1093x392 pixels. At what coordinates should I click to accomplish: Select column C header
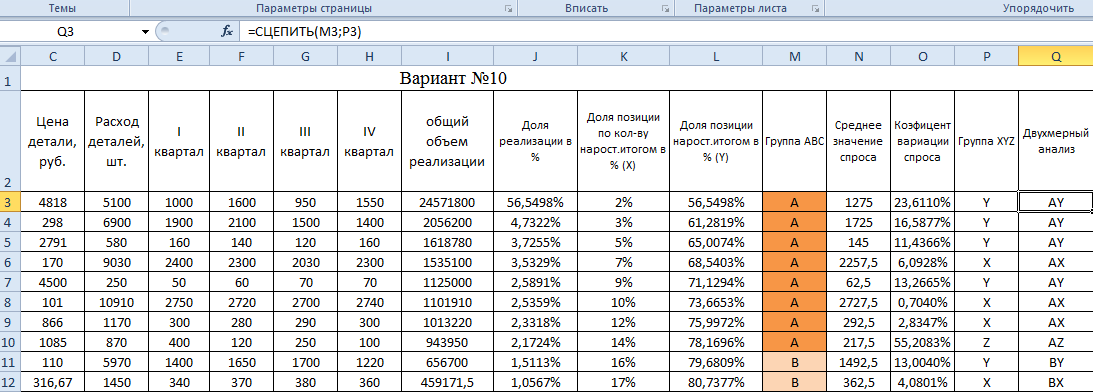coord(53,57)
